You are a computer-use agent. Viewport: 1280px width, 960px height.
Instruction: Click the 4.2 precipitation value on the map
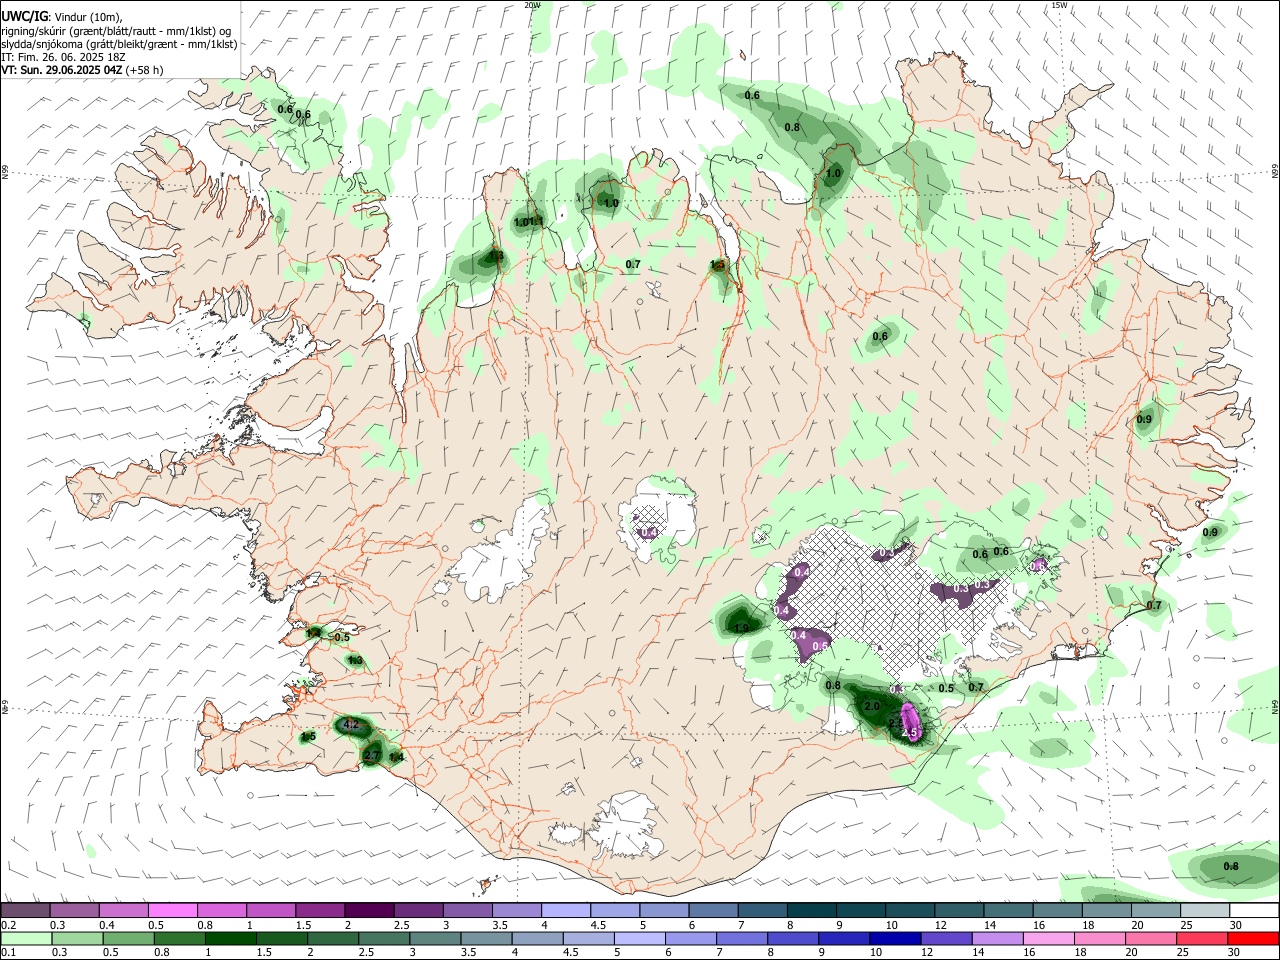click(350, 724)
